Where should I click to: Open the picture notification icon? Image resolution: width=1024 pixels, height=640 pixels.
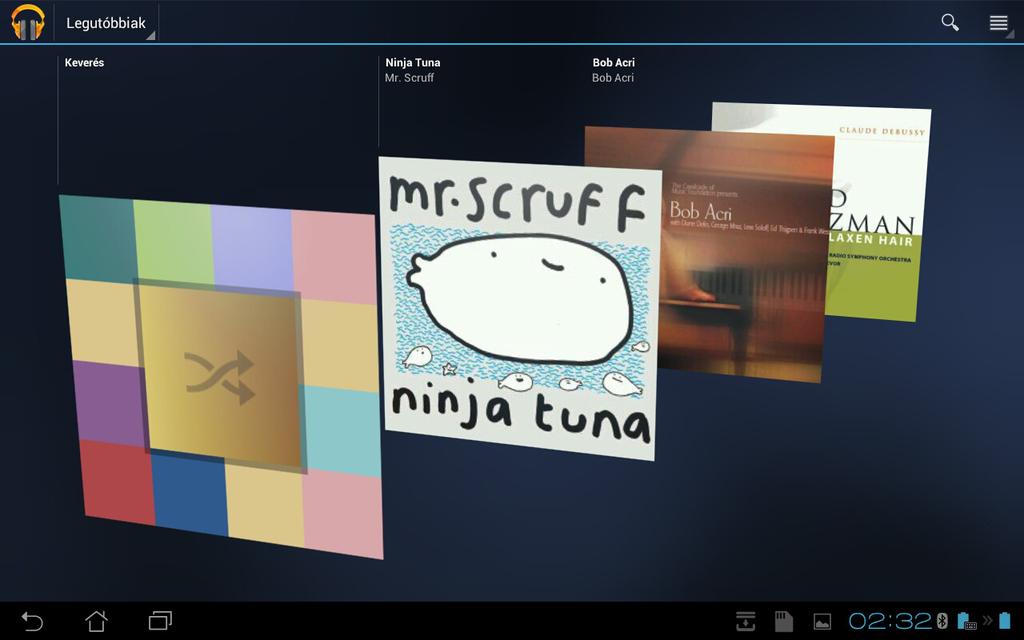pyautogui.click(x=822, y=622)
